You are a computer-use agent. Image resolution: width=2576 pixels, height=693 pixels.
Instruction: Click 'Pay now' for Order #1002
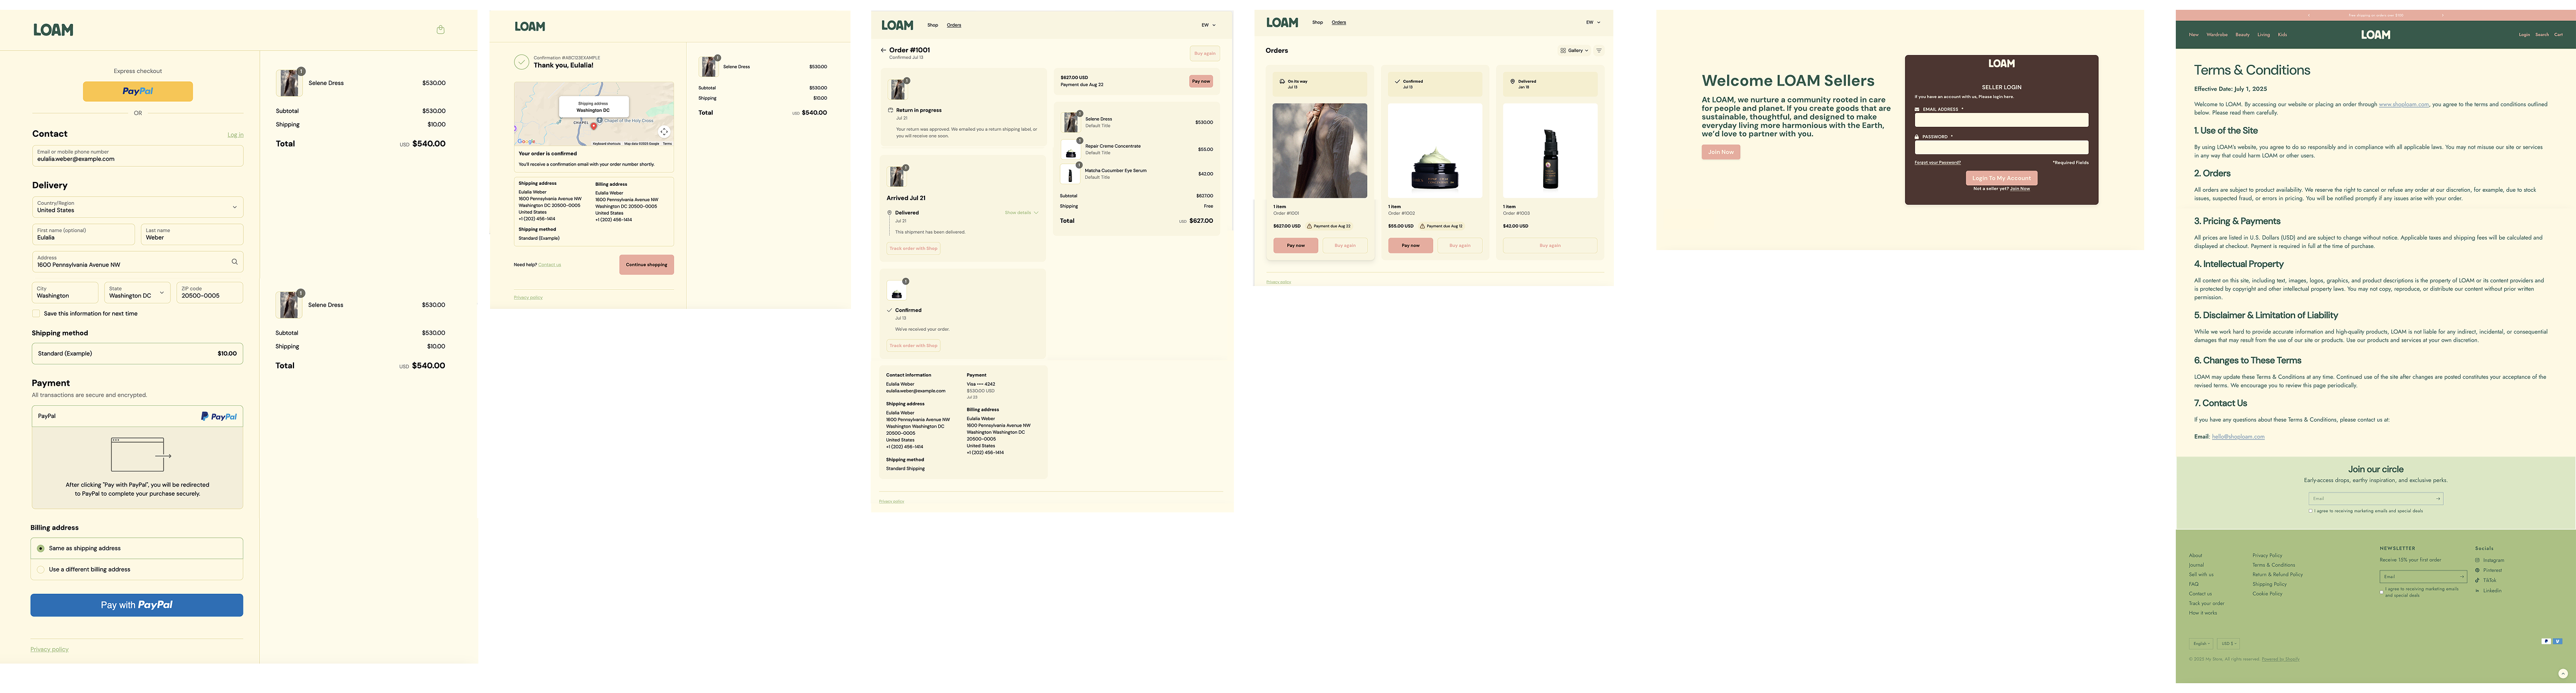coord(1410,245)
